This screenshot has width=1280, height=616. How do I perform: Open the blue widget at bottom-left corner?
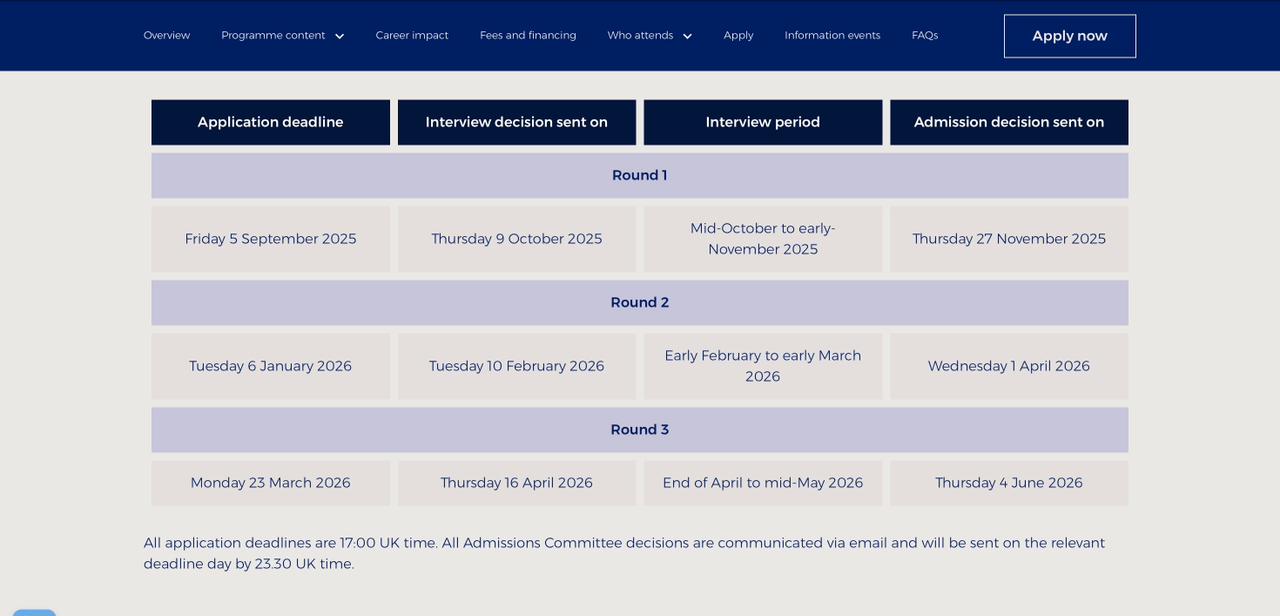click(34, 611)
